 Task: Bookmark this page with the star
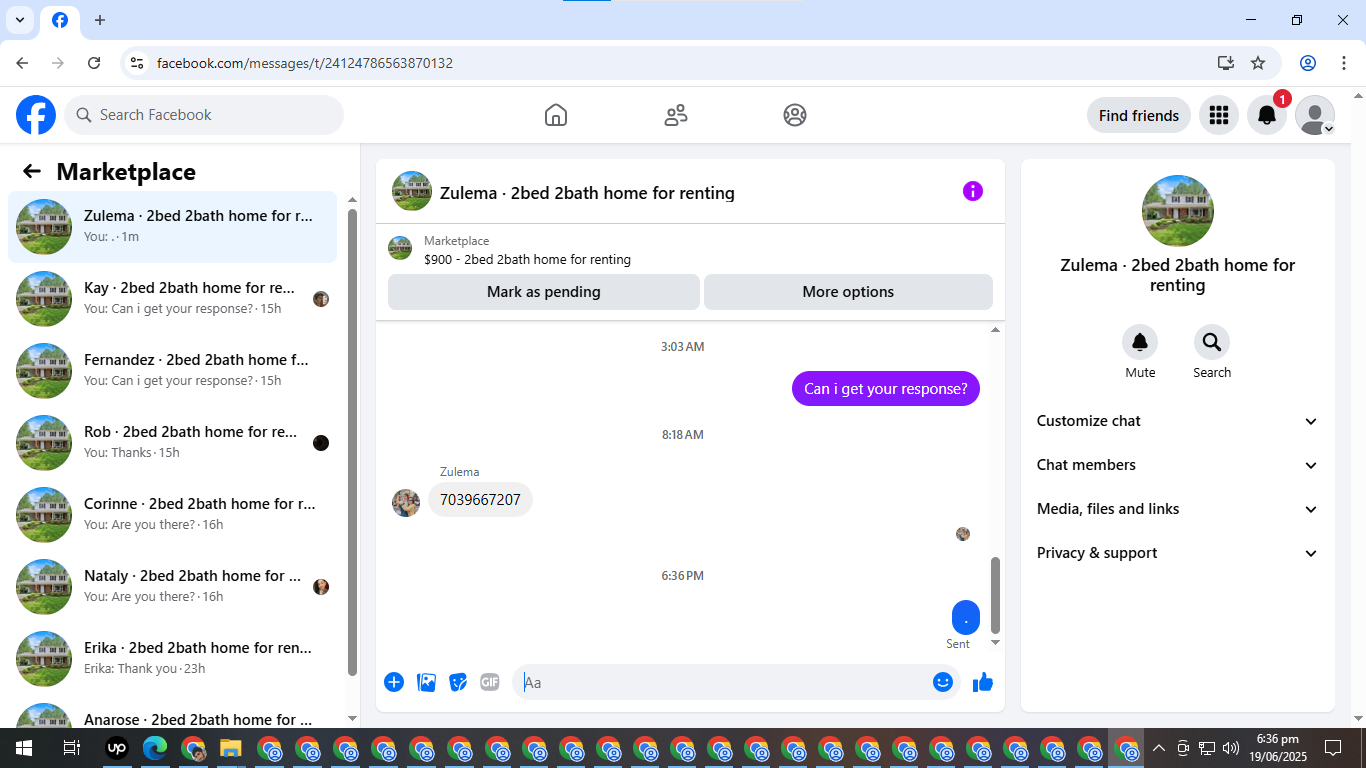1258,63
